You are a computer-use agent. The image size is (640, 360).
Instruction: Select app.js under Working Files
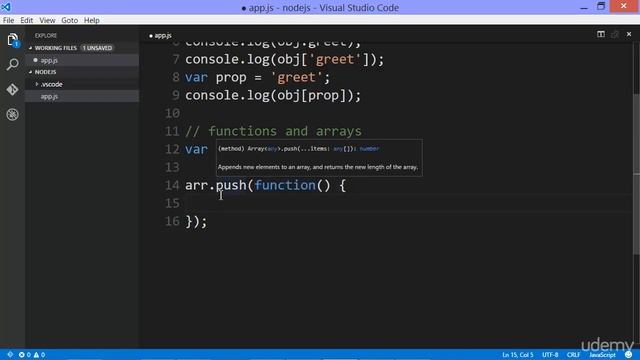pyautogui.click(x=82, y=60)
